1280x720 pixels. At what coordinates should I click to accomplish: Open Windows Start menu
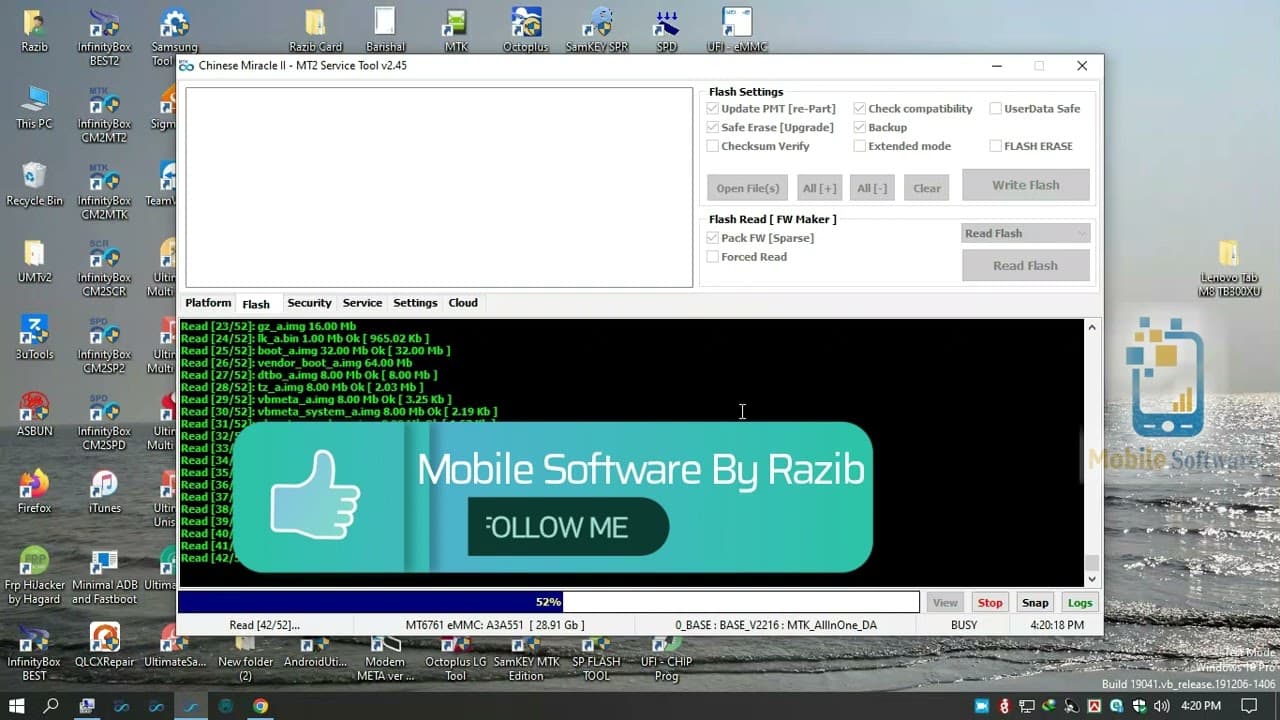(x=17, y=706)
